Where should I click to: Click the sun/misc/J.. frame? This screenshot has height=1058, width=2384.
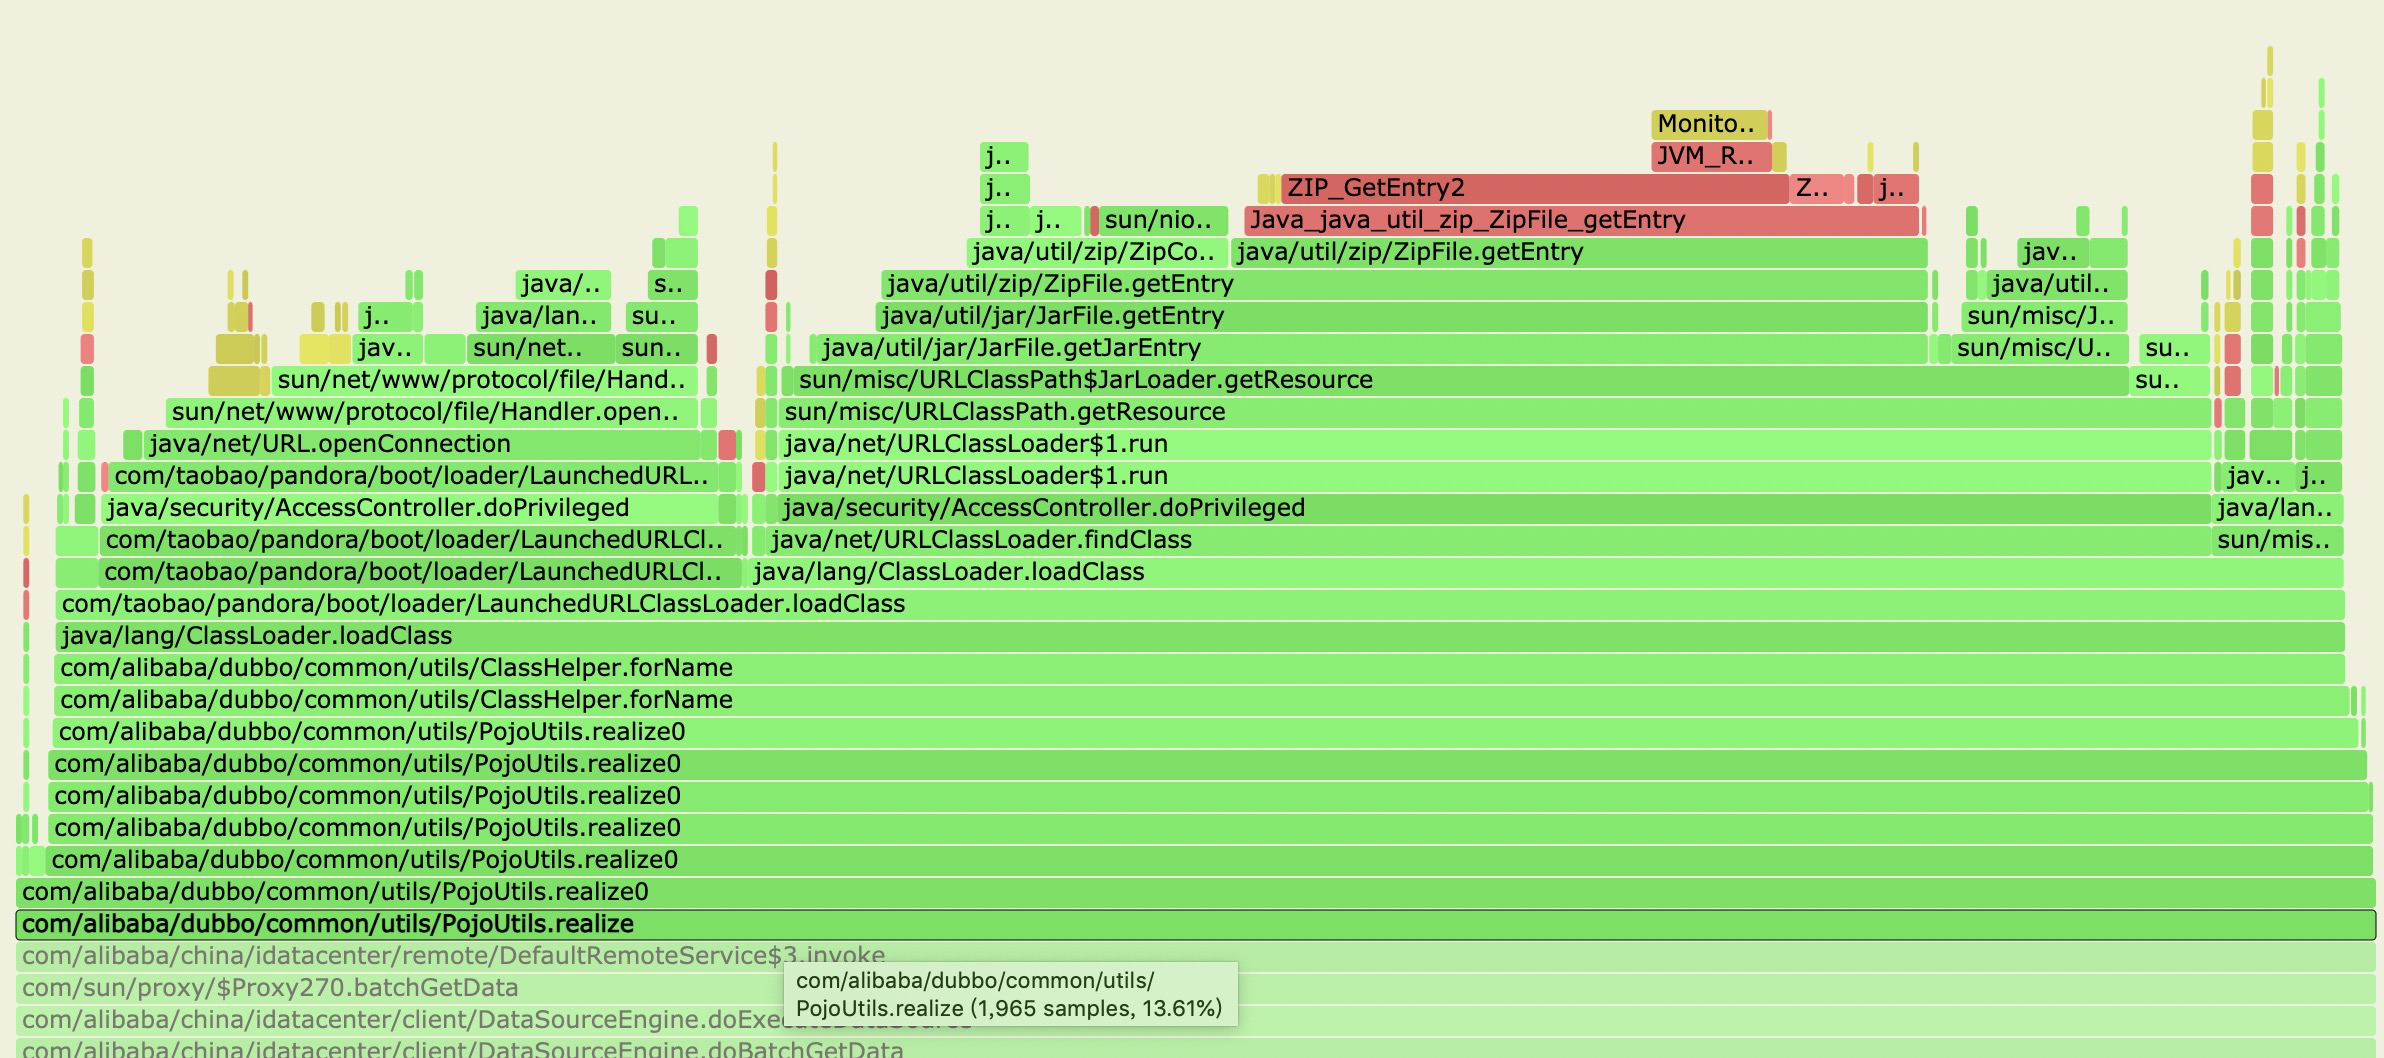pos(2044,316)
